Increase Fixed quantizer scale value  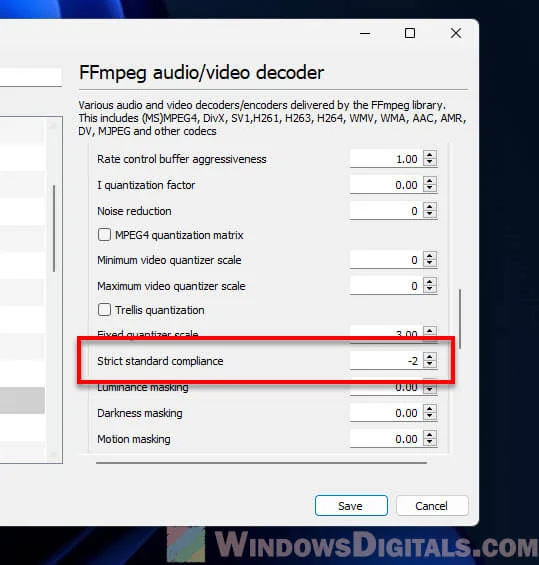point(429,331)
